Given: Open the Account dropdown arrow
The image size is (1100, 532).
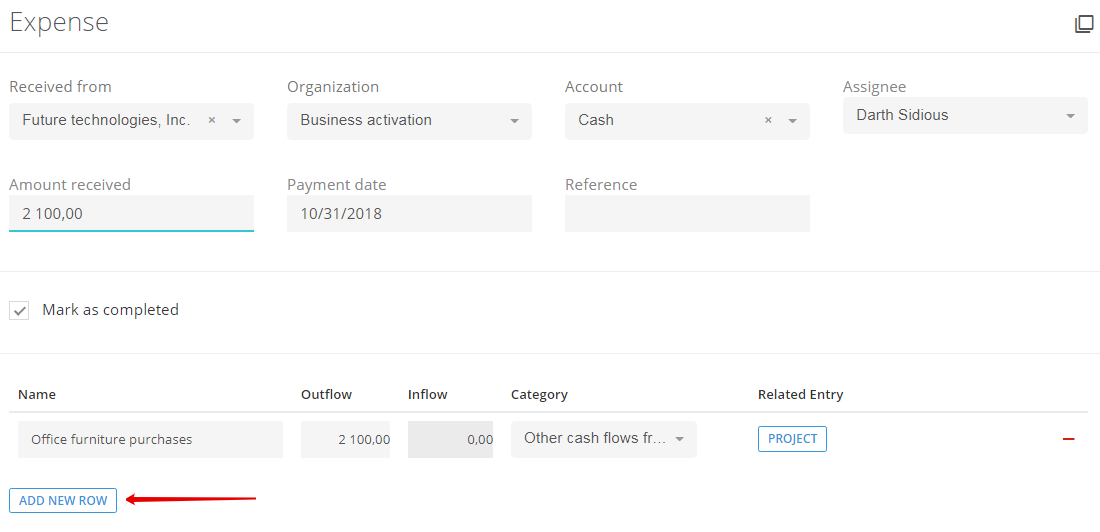Looking at the screenshot, I should pos(793,121).
